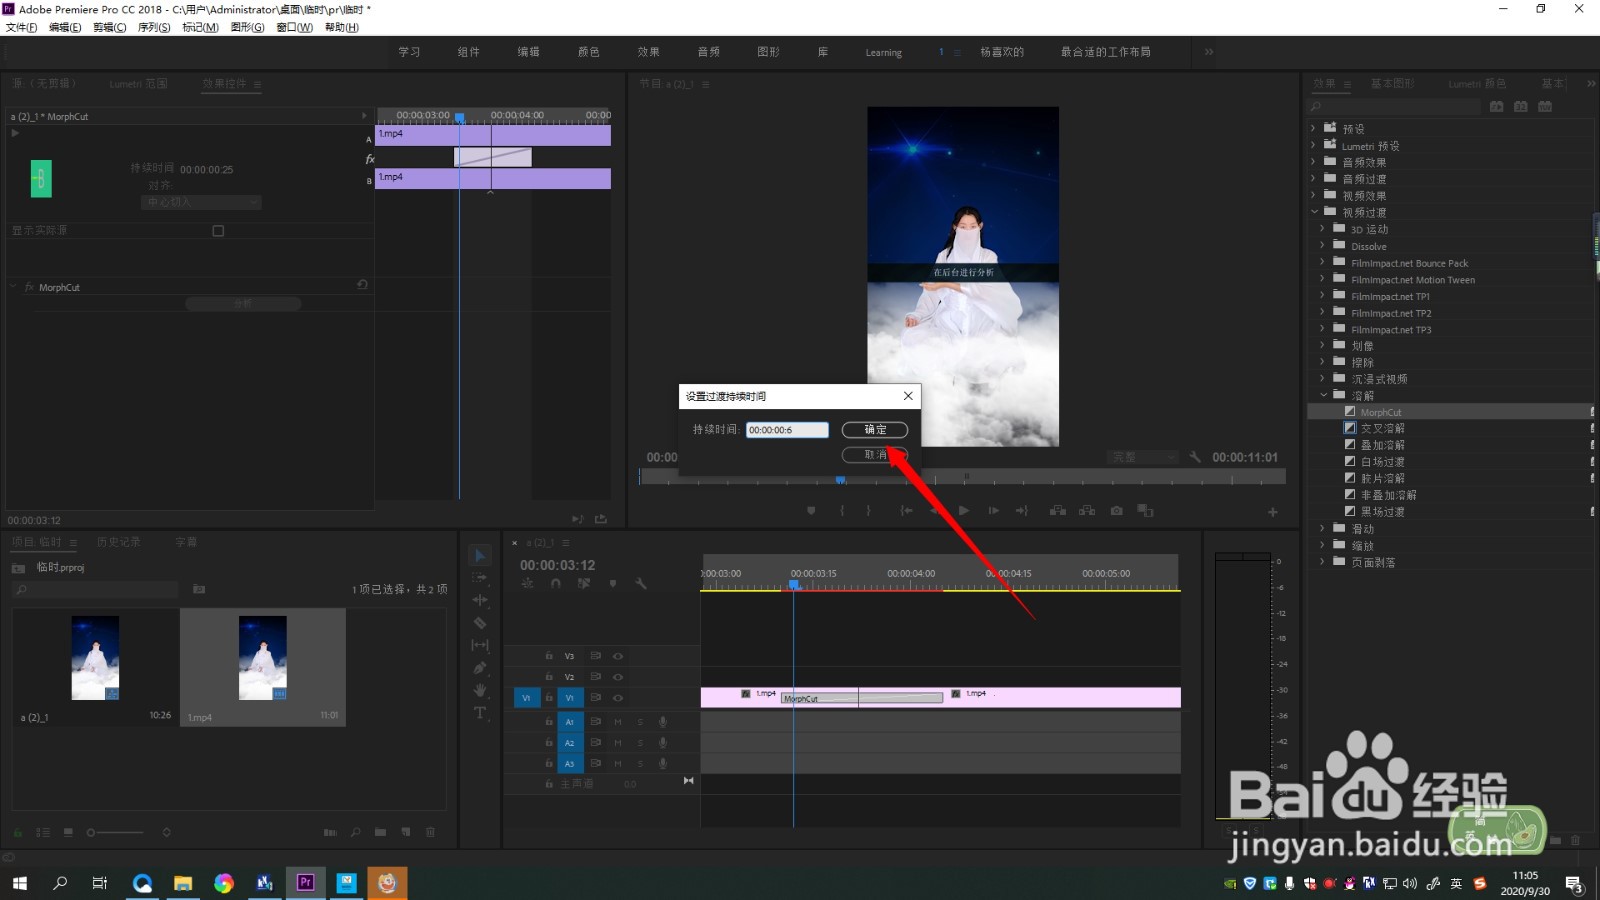The image size is (1600, 900).
Task: Select a (2)_1 sequence thumbnail
Action: 95,657
